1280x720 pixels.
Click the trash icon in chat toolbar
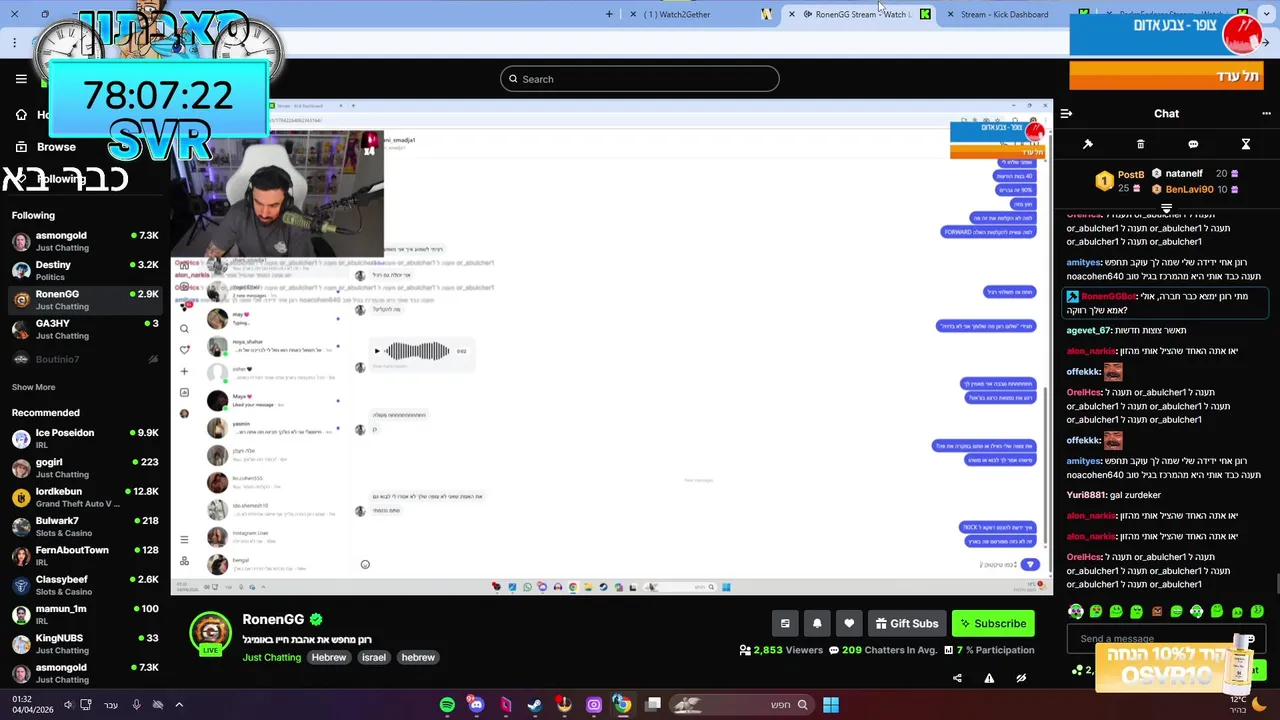pyautogui.click(x=1140, y=144)
